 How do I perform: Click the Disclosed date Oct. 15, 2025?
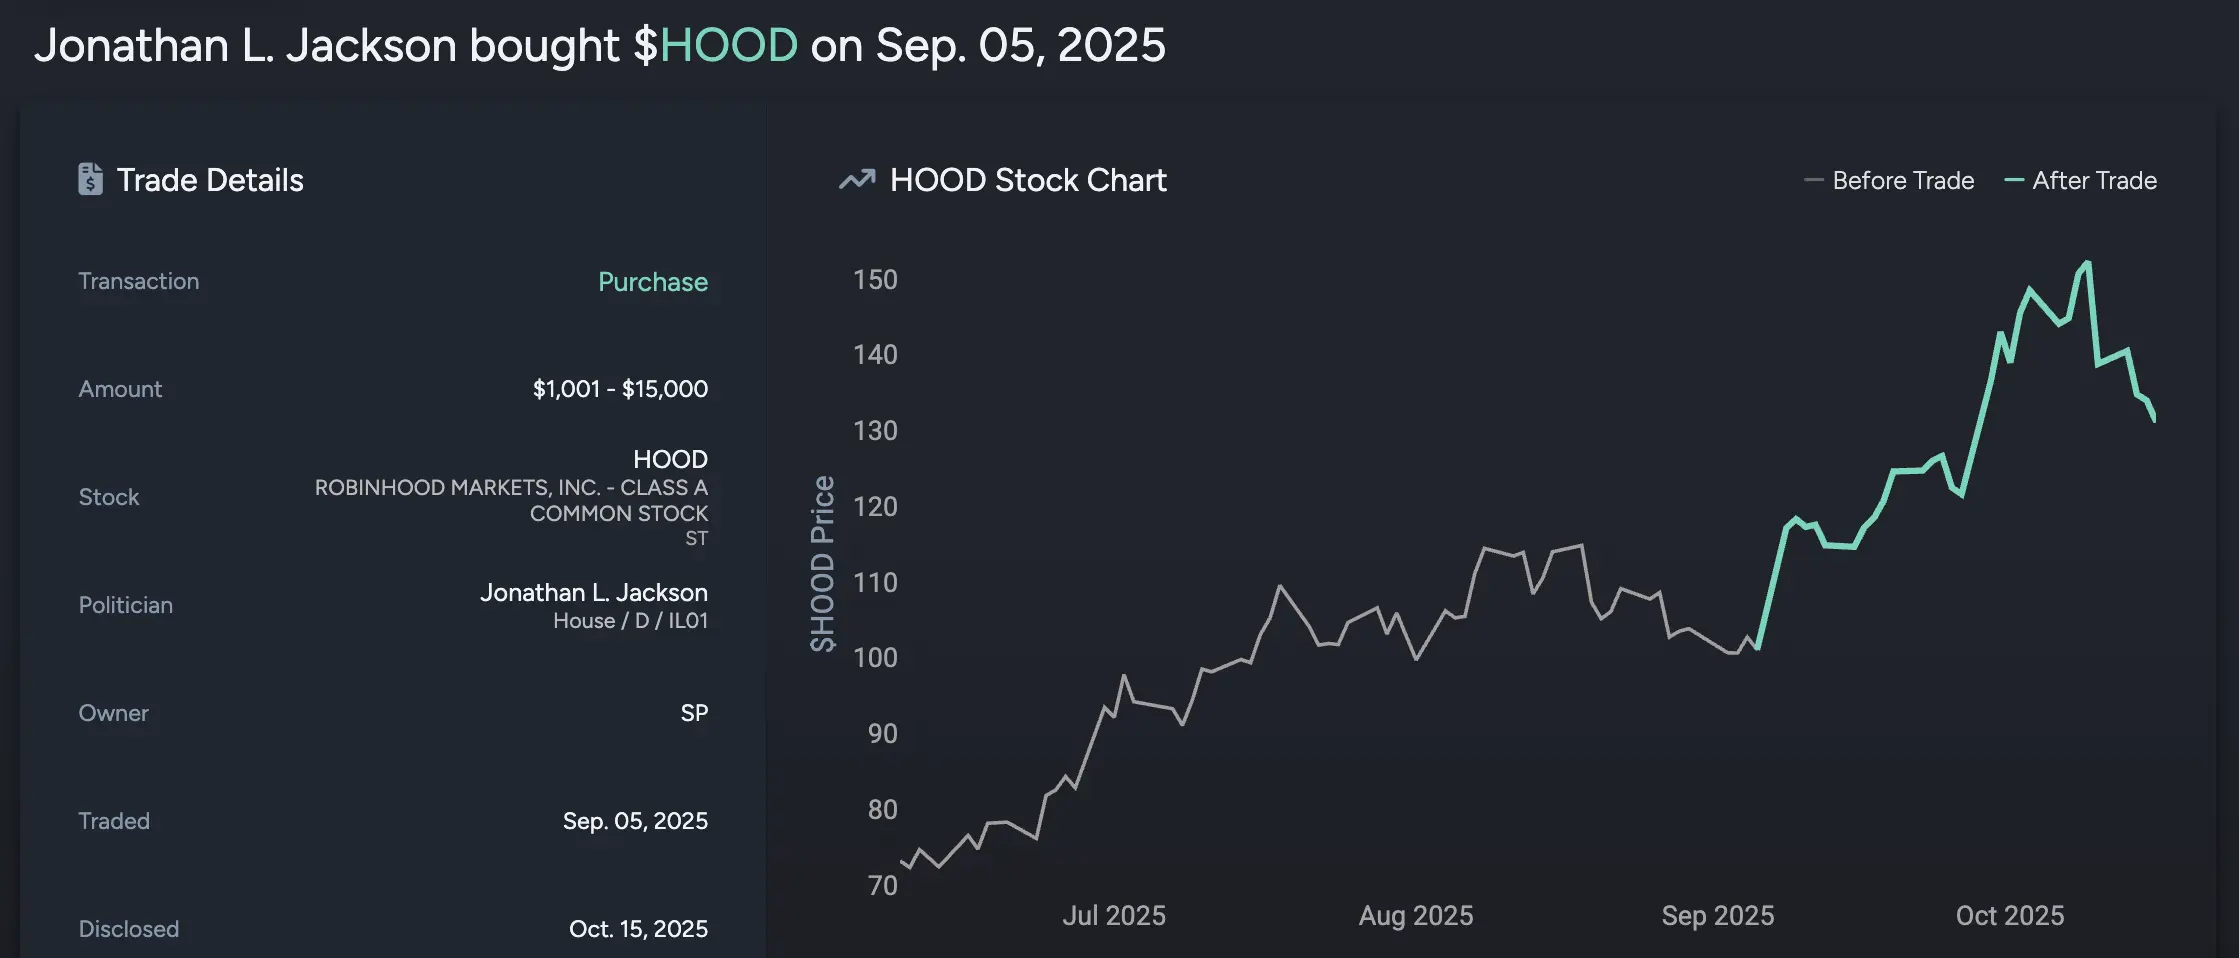(x=638, y=928)
